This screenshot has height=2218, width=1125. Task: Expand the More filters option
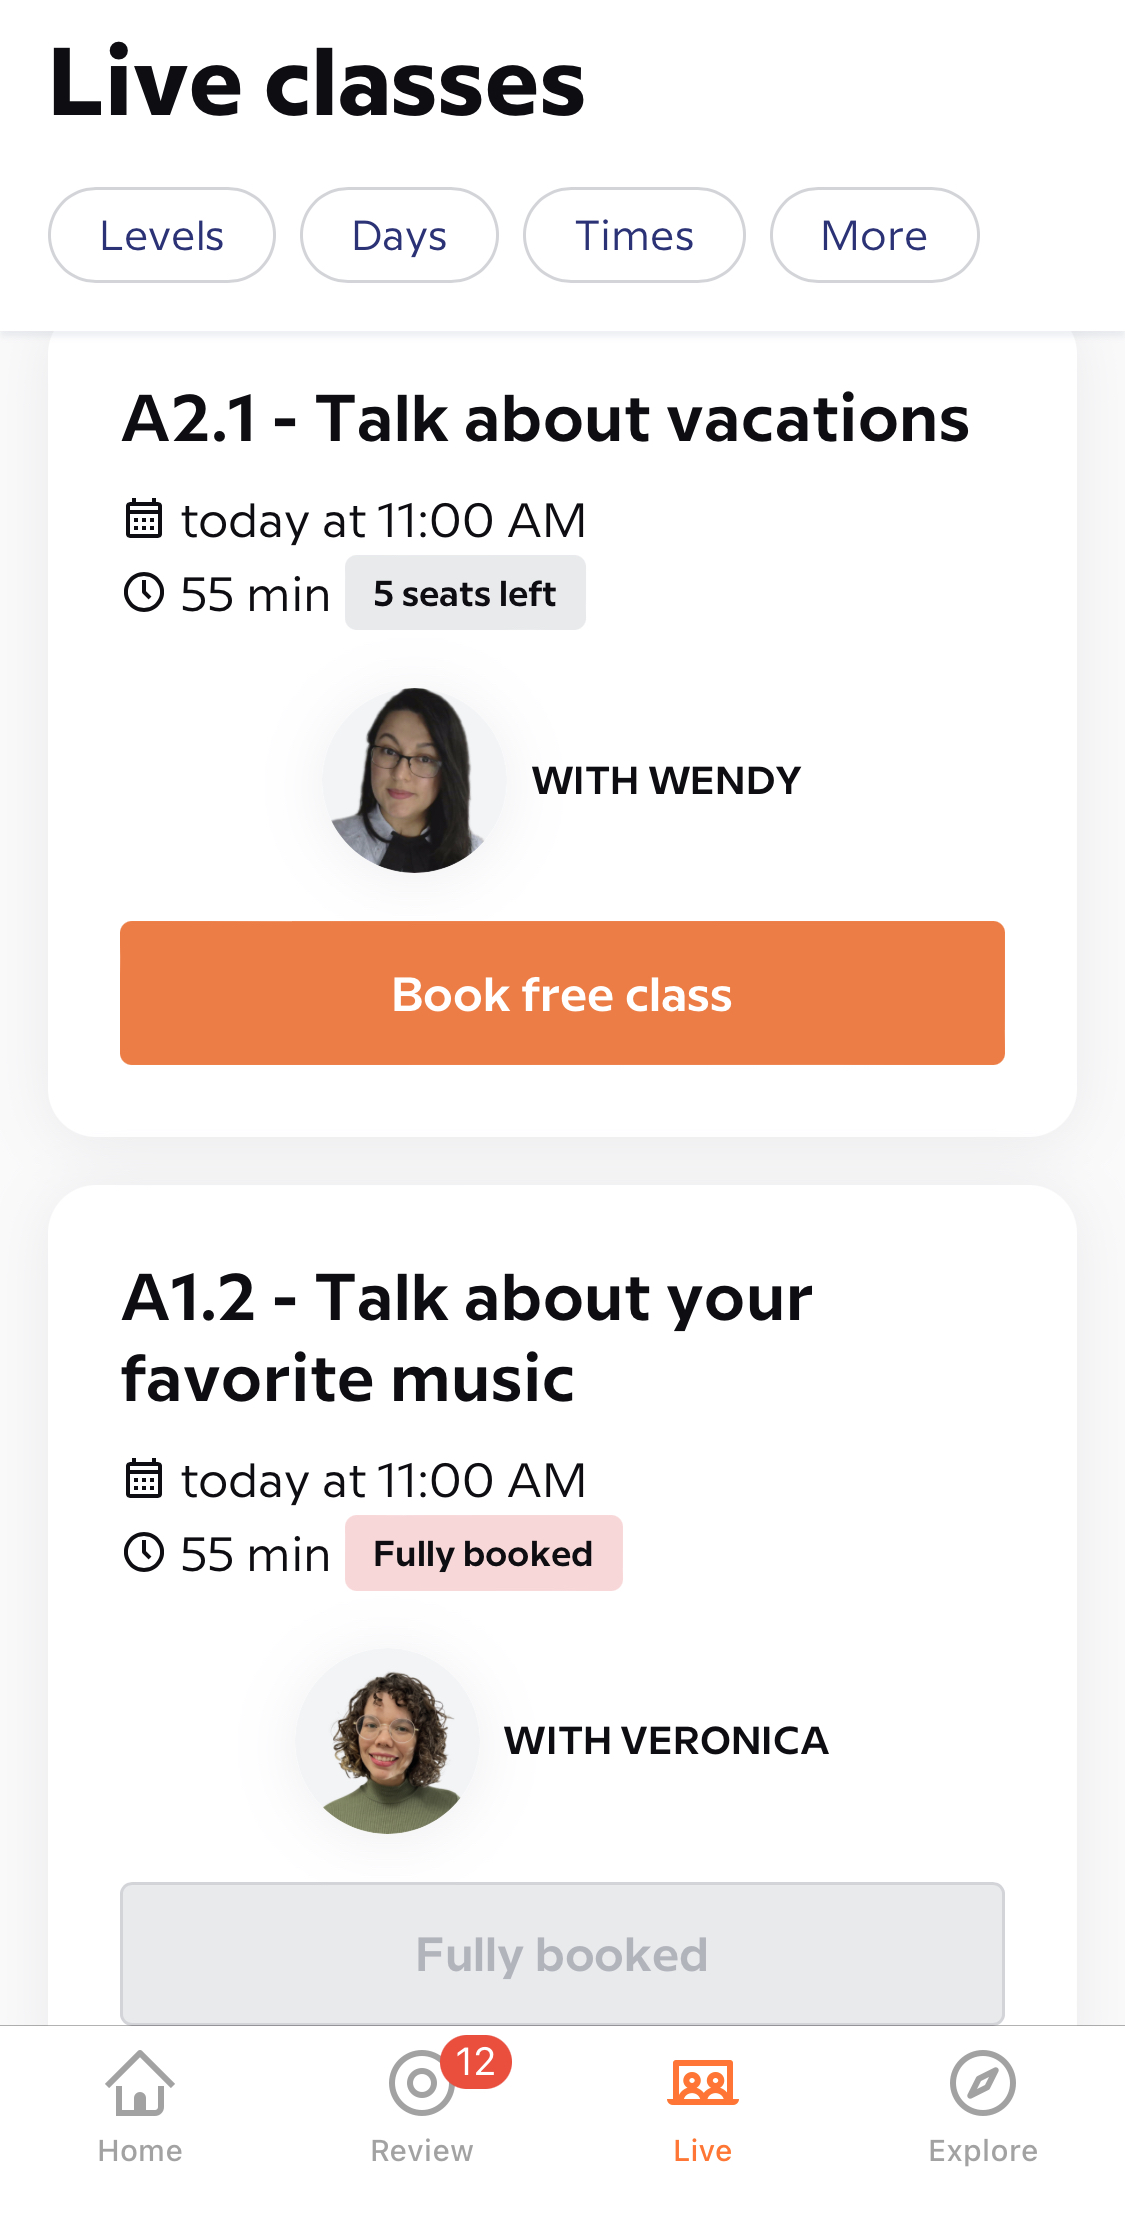tap(874, 236)
